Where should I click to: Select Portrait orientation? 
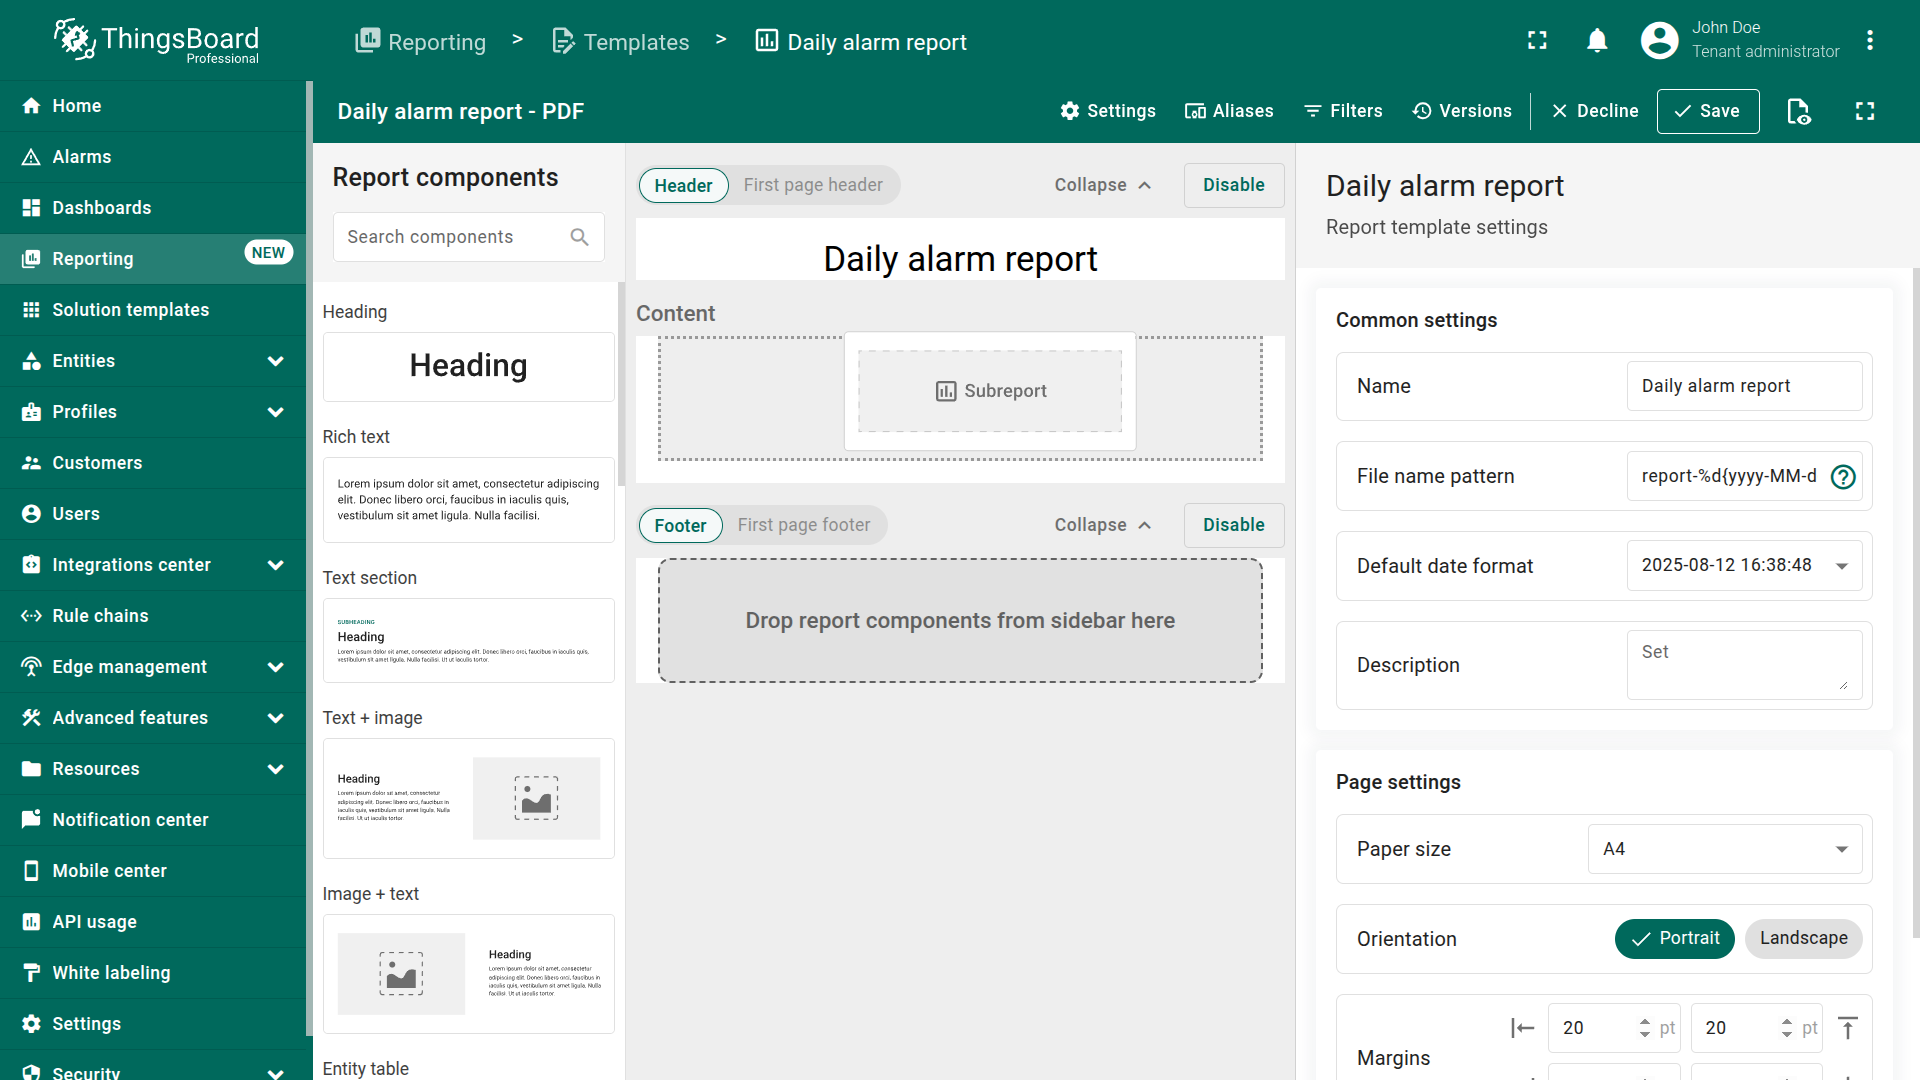(x=1674, y=939)
